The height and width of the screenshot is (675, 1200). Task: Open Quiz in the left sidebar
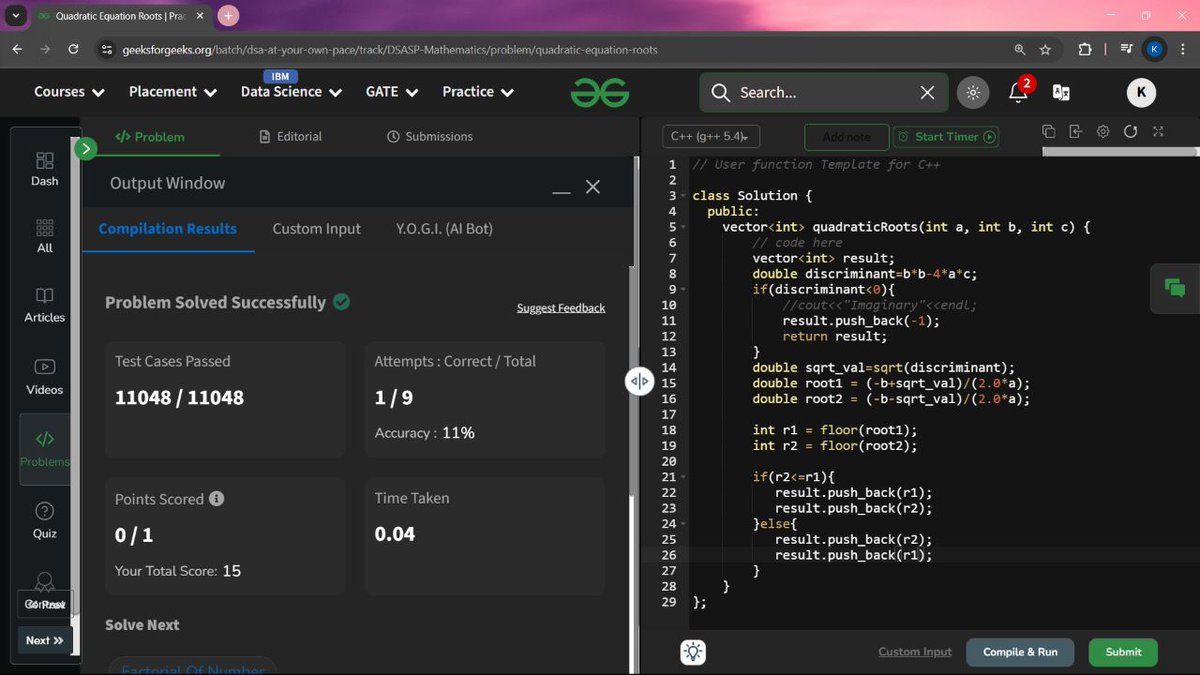tap(45, 521)
